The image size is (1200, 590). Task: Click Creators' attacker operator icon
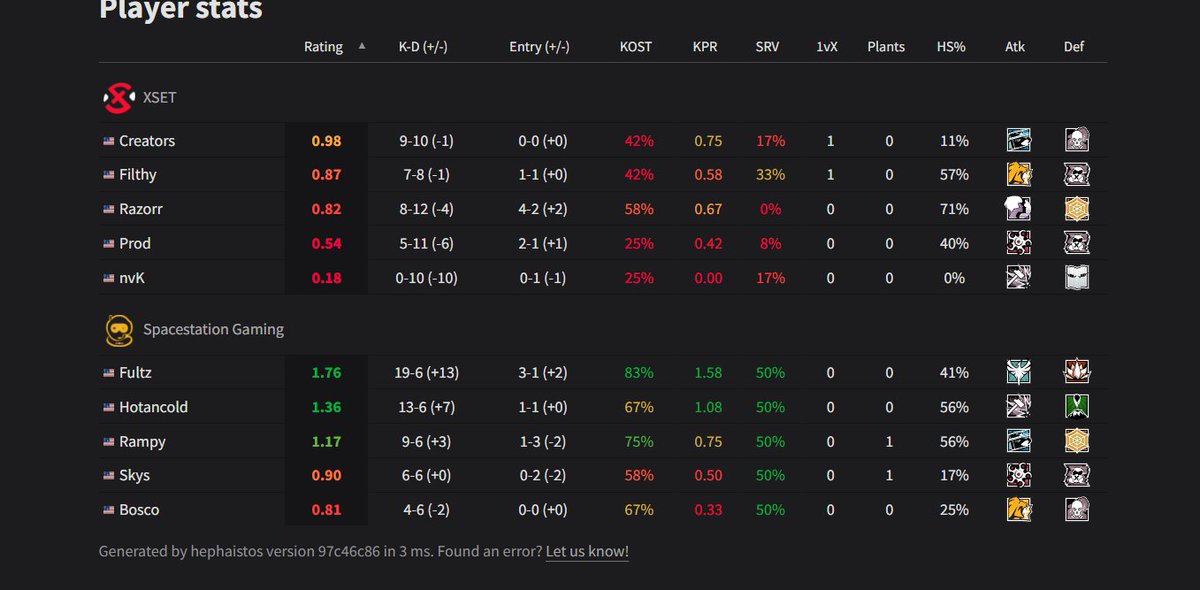pyautogui.click(x=1018, y=140)
